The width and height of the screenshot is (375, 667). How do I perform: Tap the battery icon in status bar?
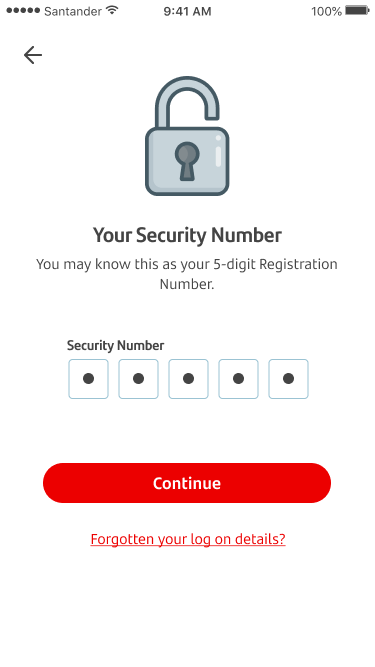(357, 11)
